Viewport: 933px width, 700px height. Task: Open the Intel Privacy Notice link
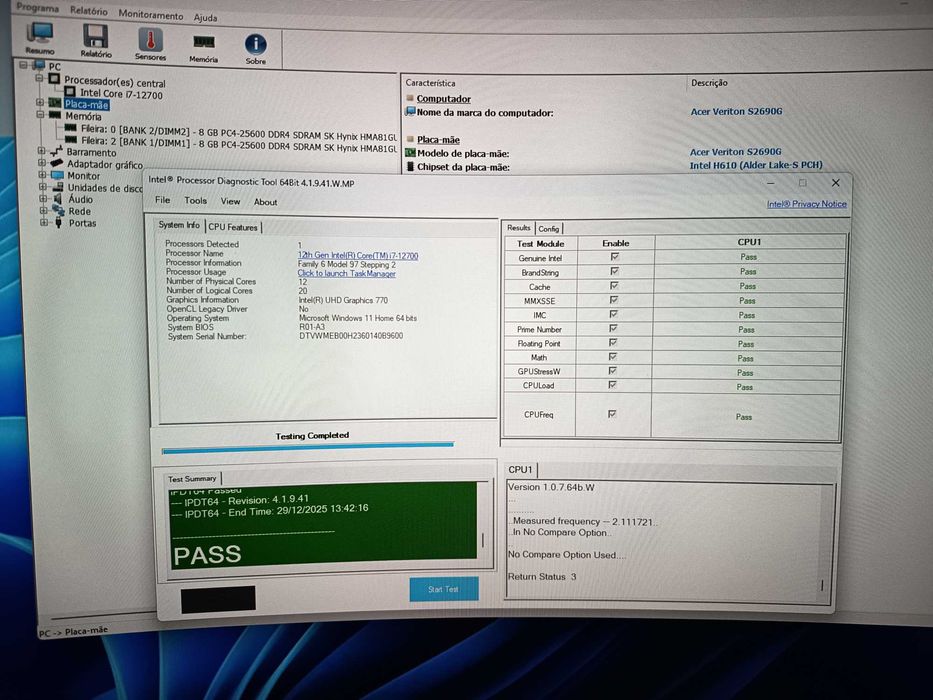(806, 204)
